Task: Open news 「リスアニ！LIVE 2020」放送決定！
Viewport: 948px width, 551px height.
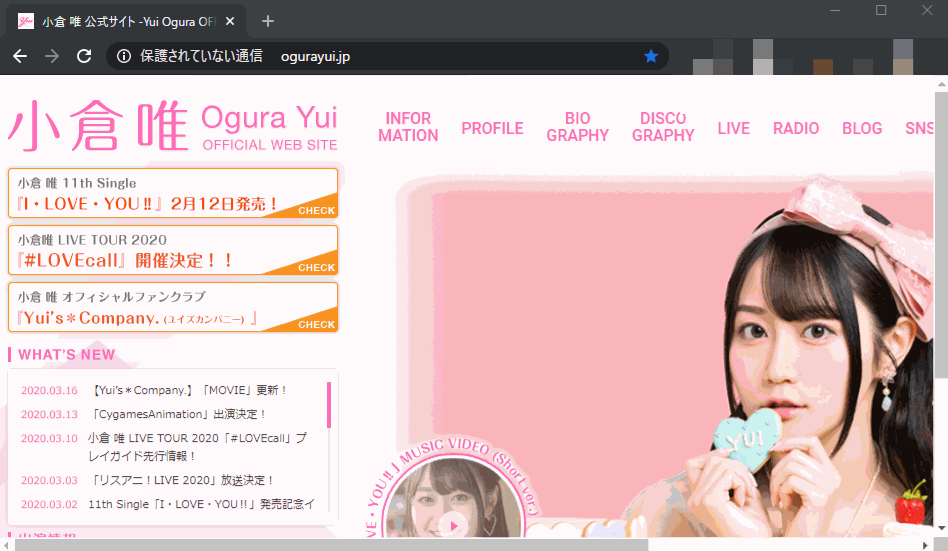Action: (x=182, y=480)
